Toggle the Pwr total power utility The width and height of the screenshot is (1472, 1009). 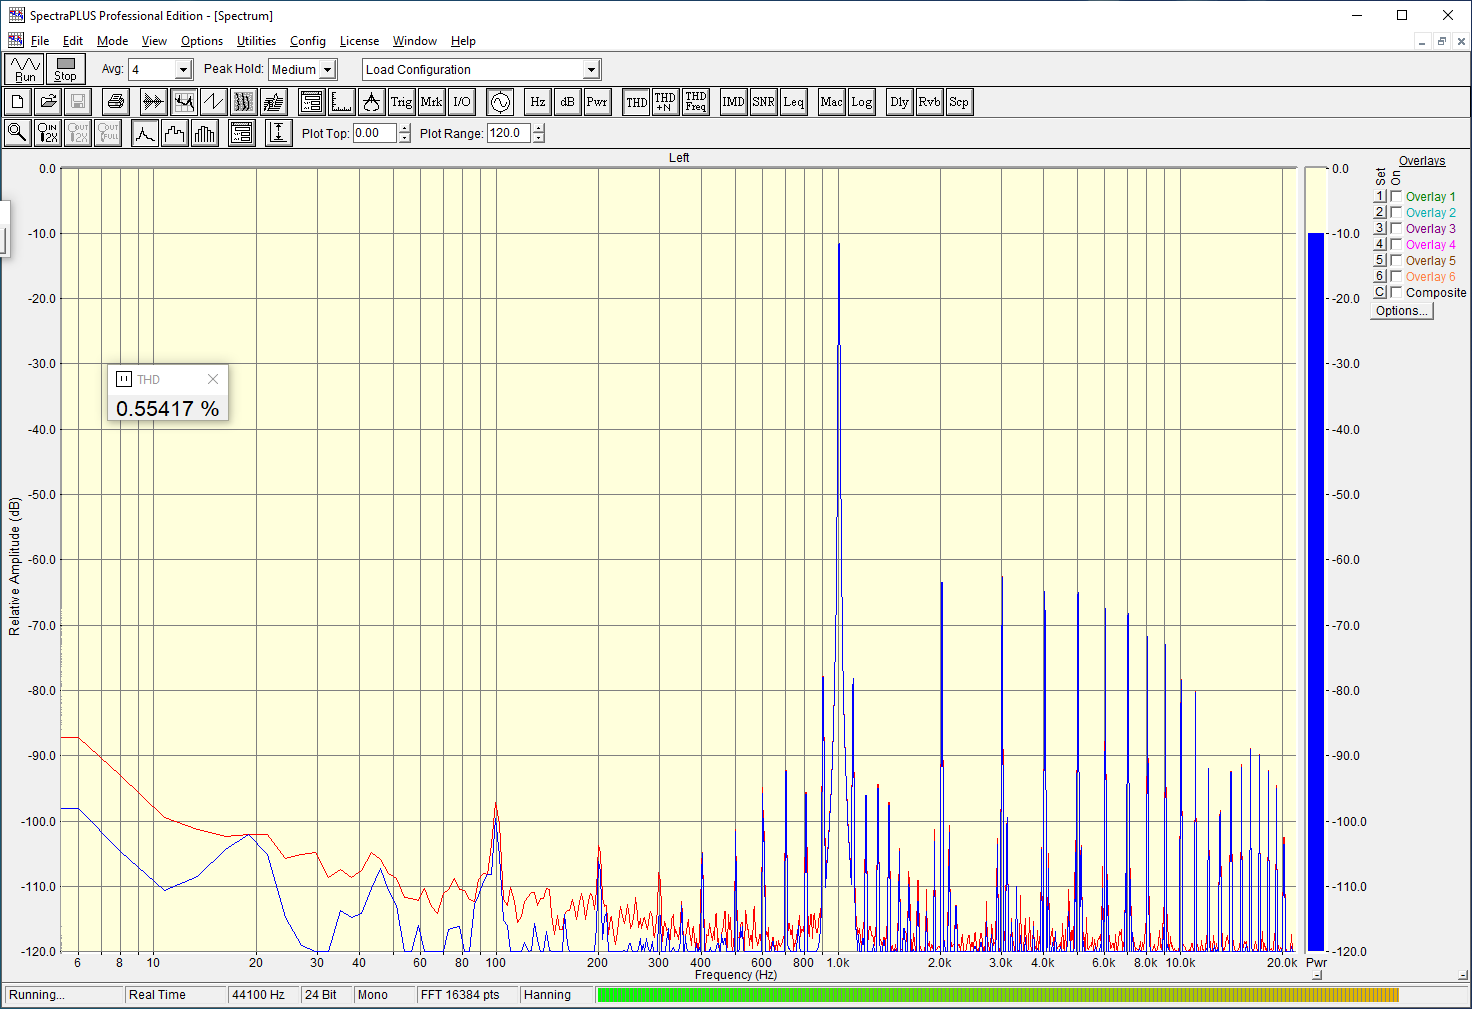[597, 102]
